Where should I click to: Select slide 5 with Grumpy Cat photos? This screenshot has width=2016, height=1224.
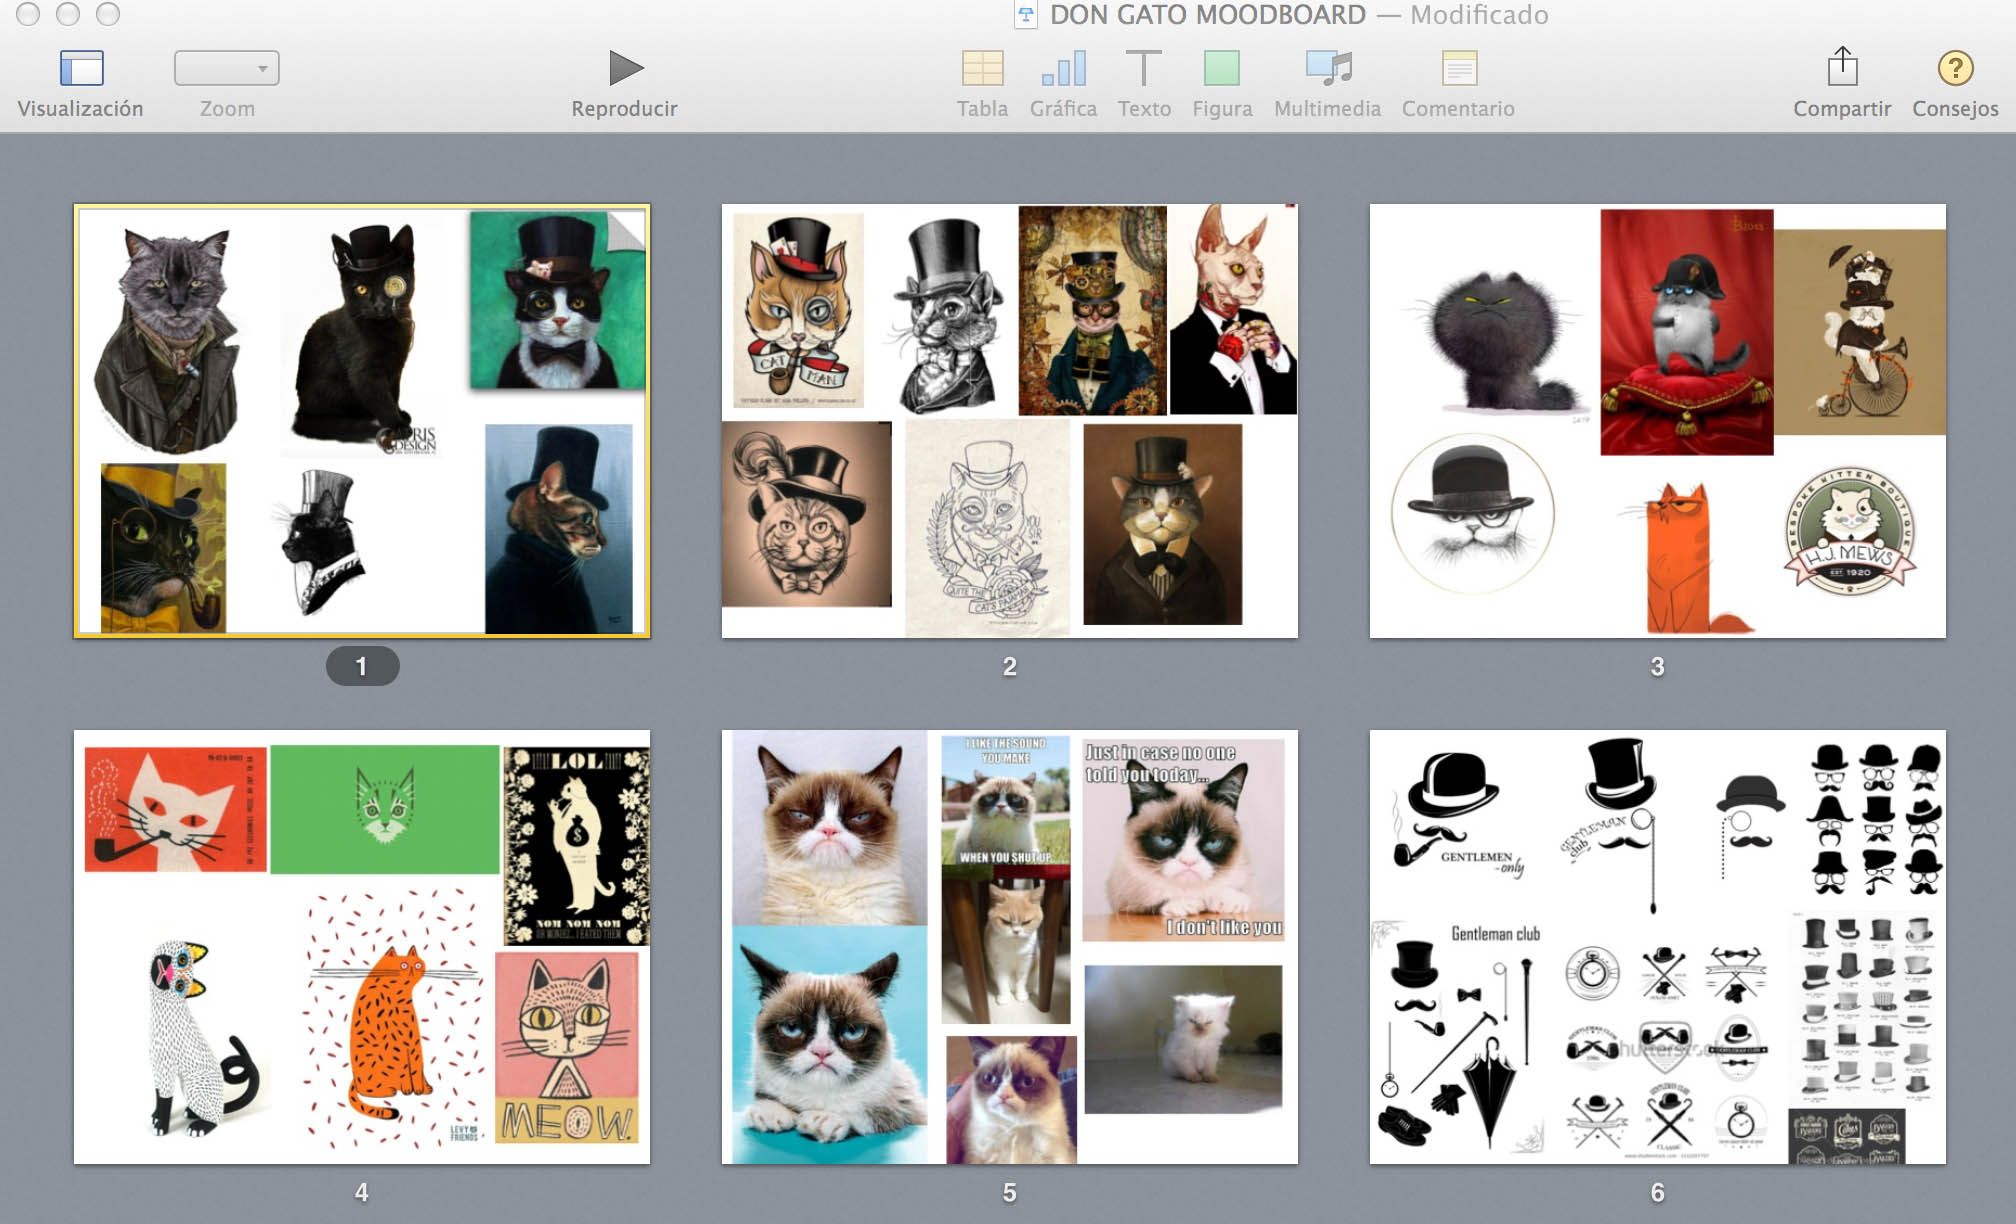point(1010,946)
